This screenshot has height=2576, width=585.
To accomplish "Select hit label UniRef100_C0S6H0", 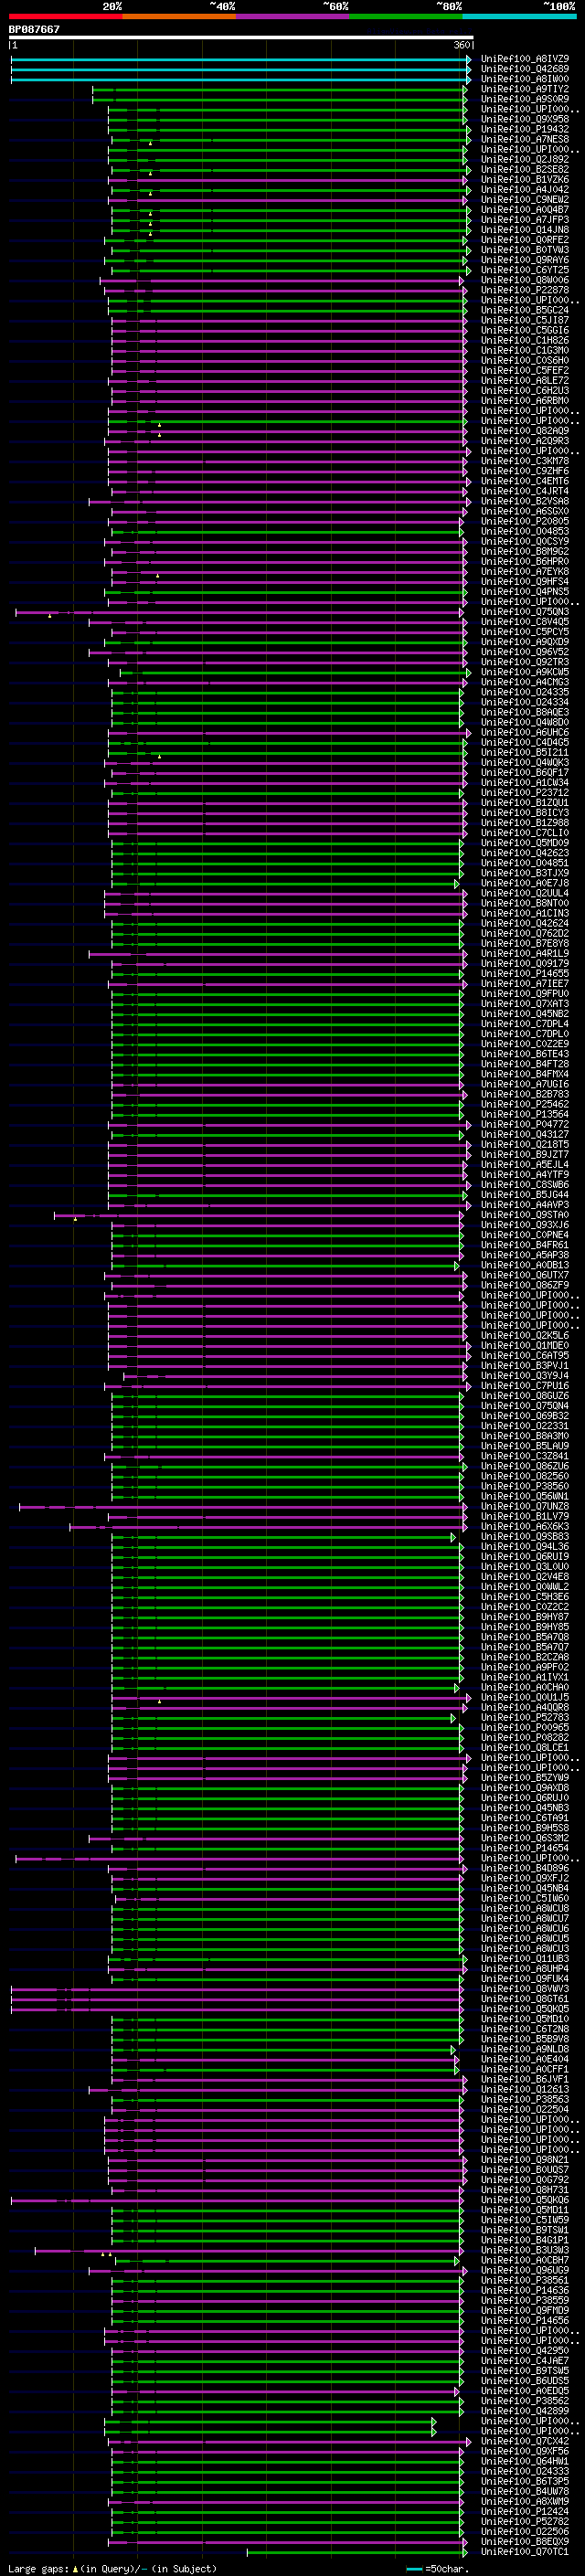I will click(x=525, y=360).
